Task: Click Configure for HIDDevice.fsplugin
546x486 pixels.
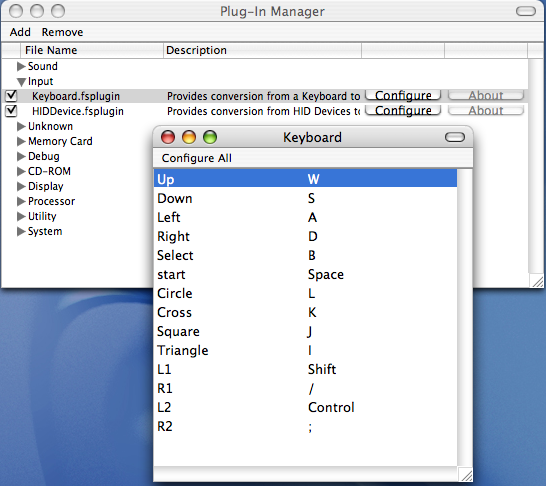Action: pyautogui.click(x=403, y=111)
